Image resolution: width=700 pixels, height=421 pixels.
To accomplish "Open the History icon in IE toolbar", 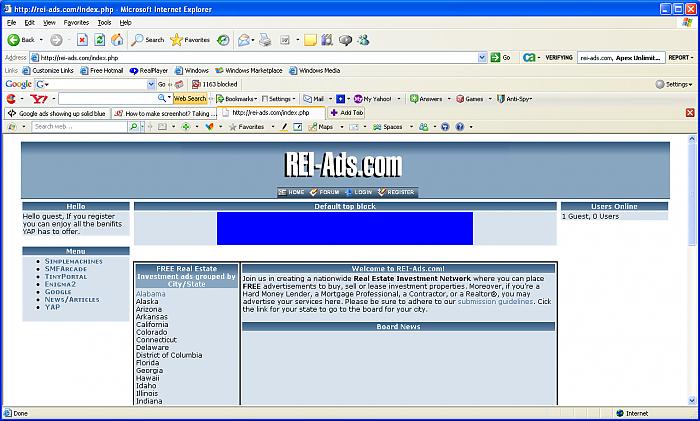I will [223, 40].
